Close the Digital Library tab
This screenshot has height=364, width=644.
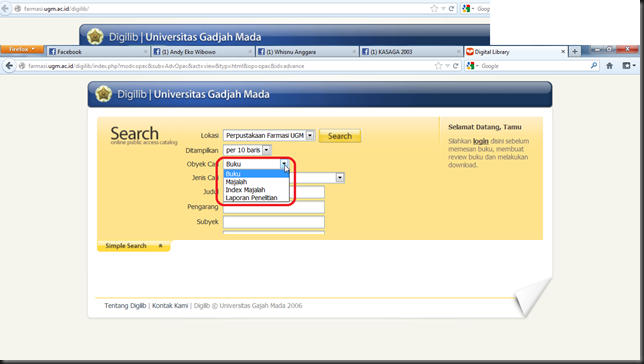tap(563, 52)
